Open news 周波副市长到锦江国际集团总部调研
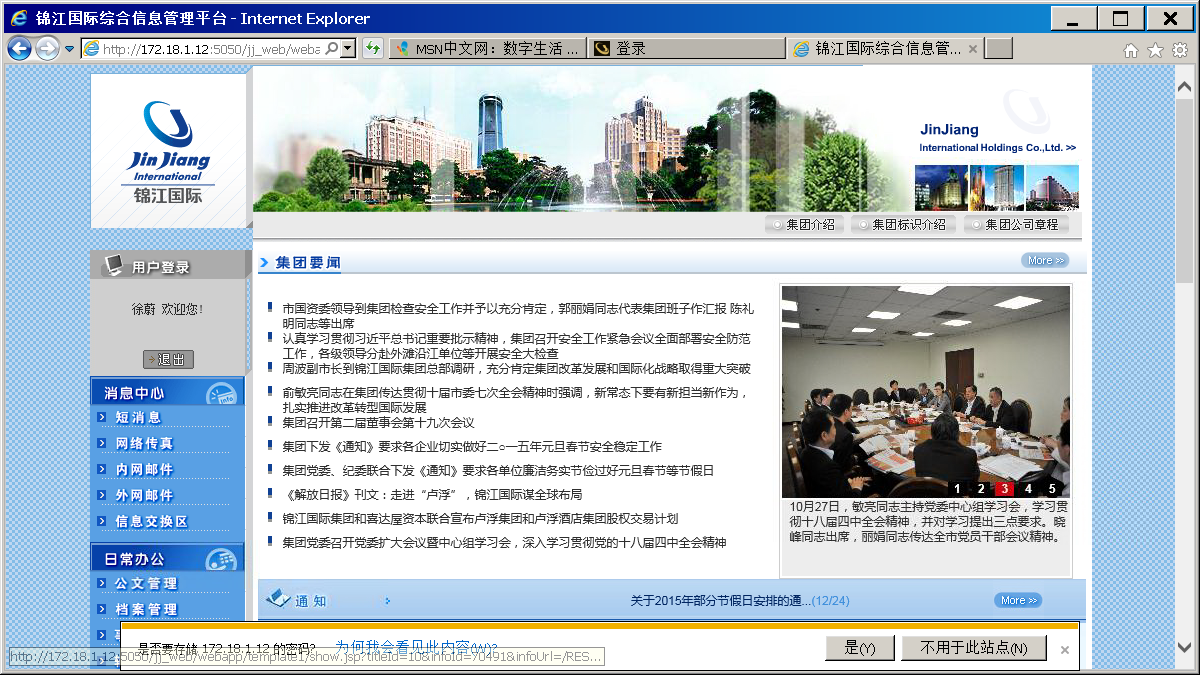Screen dimensions: 1200x675 point(516,368)
